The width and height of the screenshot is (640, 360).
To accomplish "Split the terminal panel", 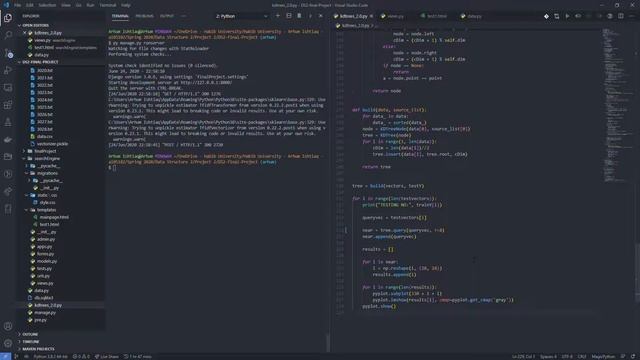I will click(289, 16).
